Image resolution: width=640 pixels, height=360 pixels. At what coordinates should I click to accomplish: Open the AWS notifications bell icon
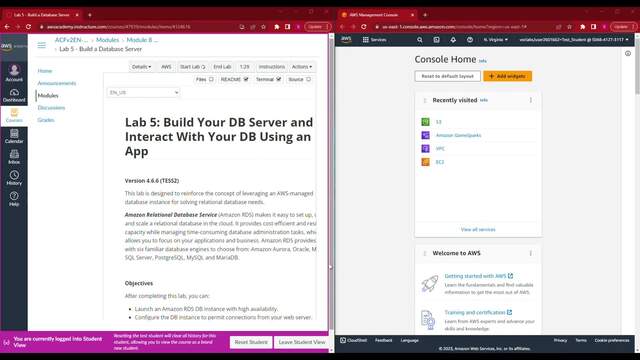tap(453, 40)
